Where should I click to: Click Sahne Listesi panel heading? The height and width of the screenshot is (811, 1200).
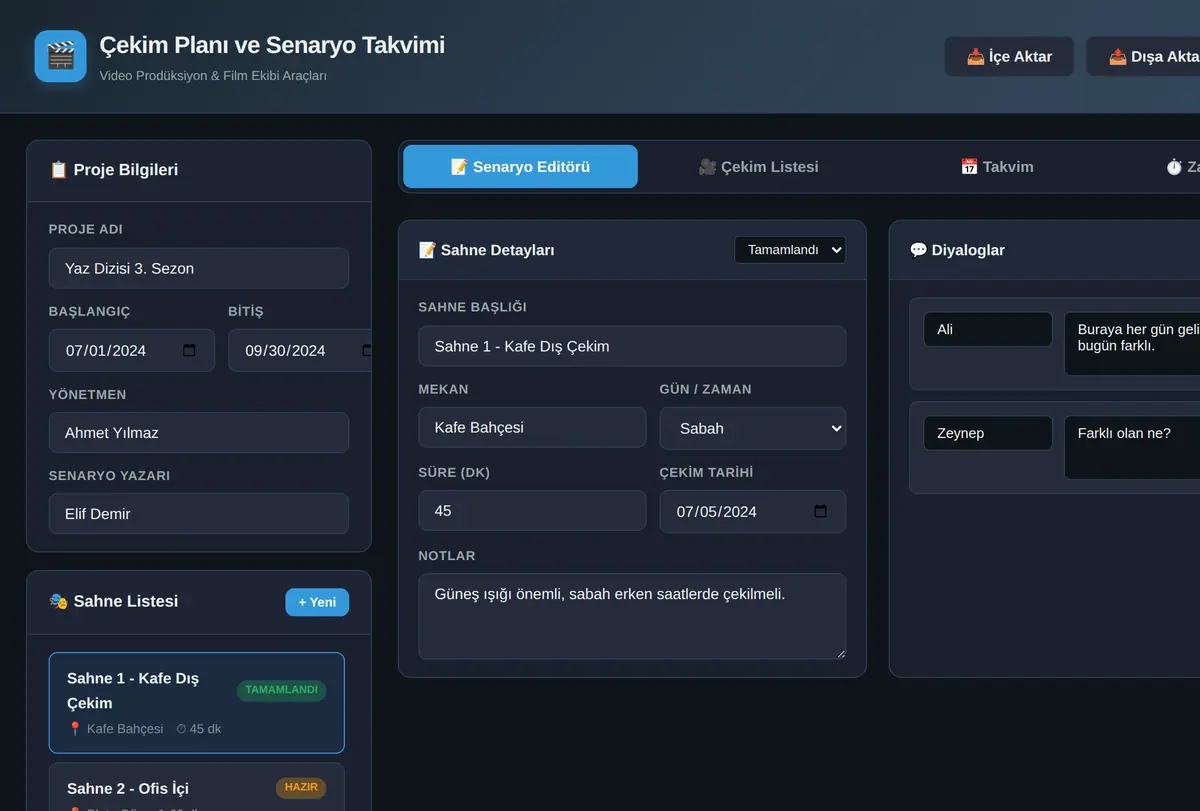click(114, 601)
